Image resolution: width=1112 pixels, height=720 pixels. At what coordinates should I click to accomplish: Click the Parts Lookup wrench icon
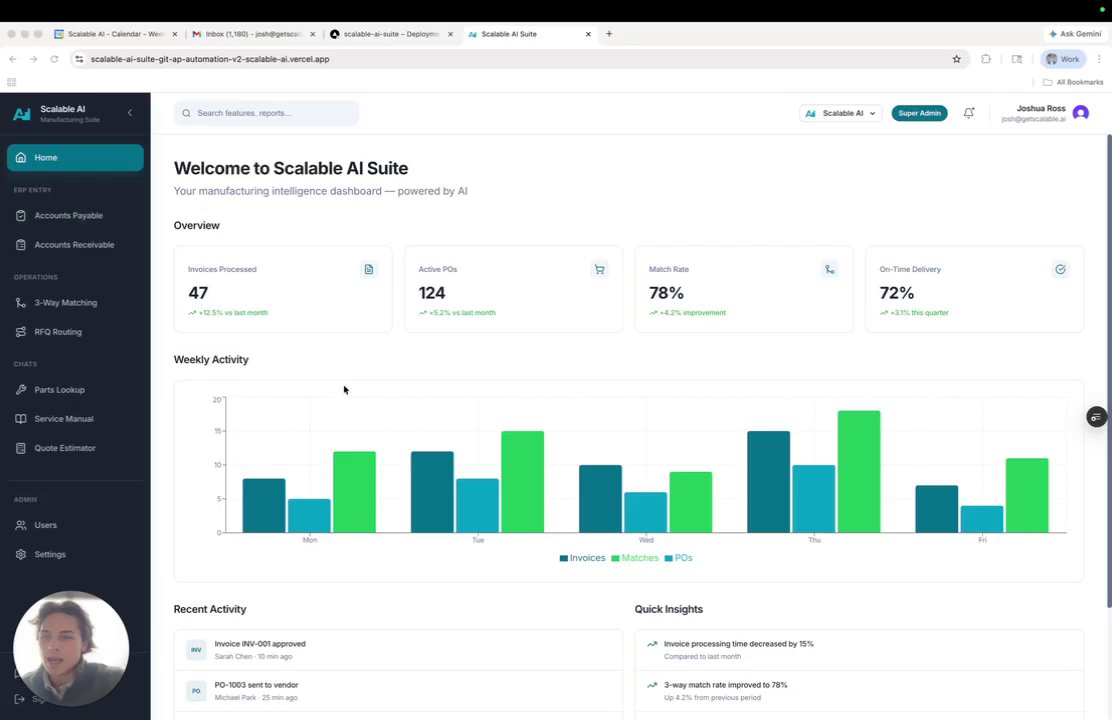coord(21,389)
